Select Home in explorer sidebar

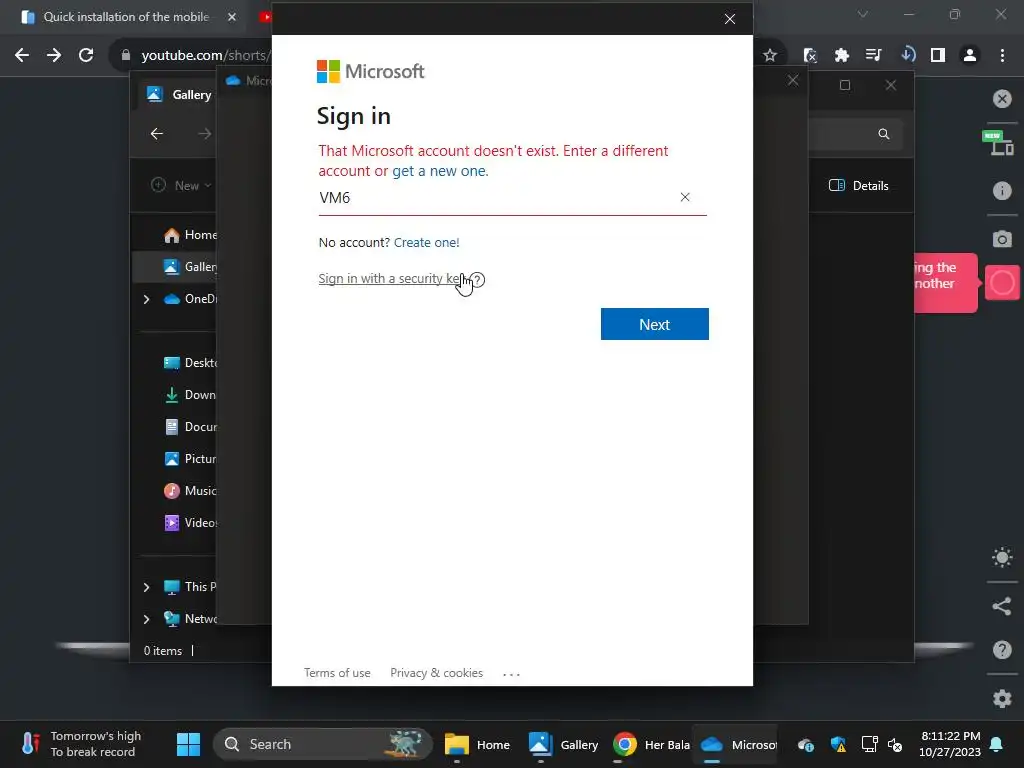pyautogui.click(x=190, y=235)
